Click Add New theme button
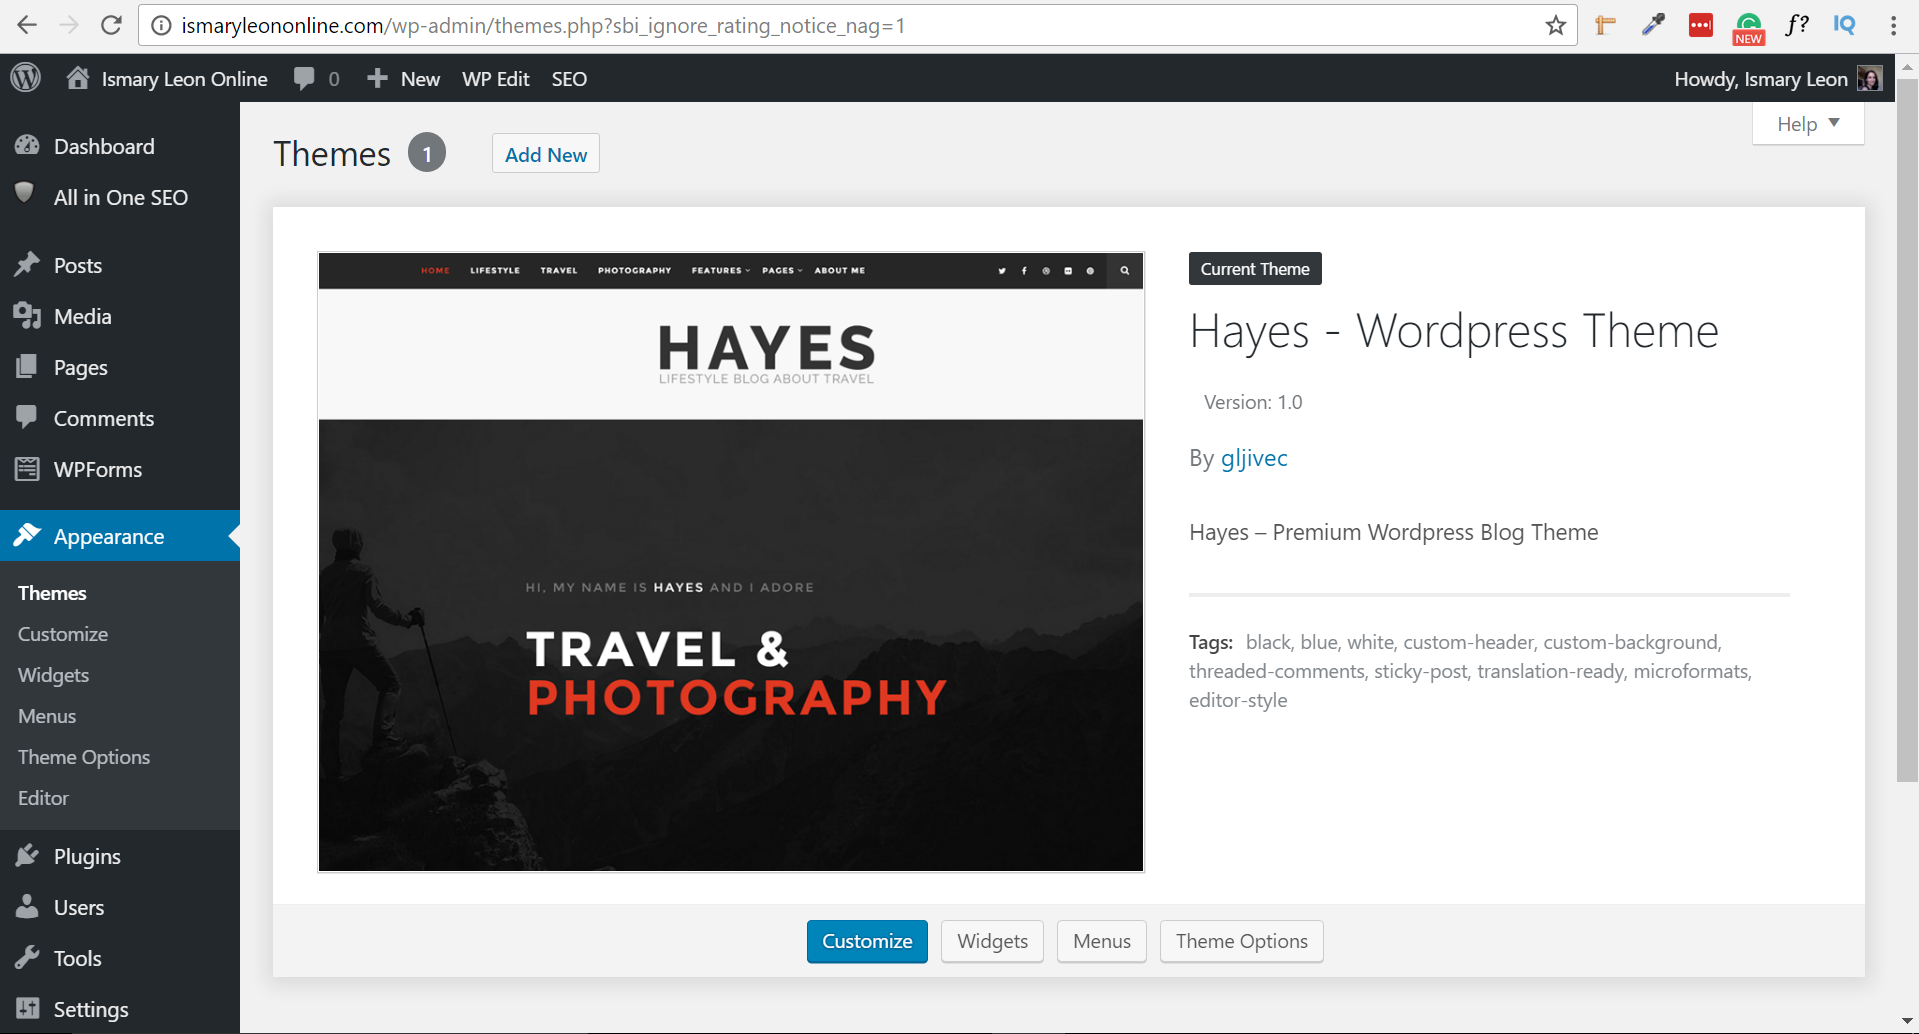The image size is (1919, 1034). tap(546, 154)
